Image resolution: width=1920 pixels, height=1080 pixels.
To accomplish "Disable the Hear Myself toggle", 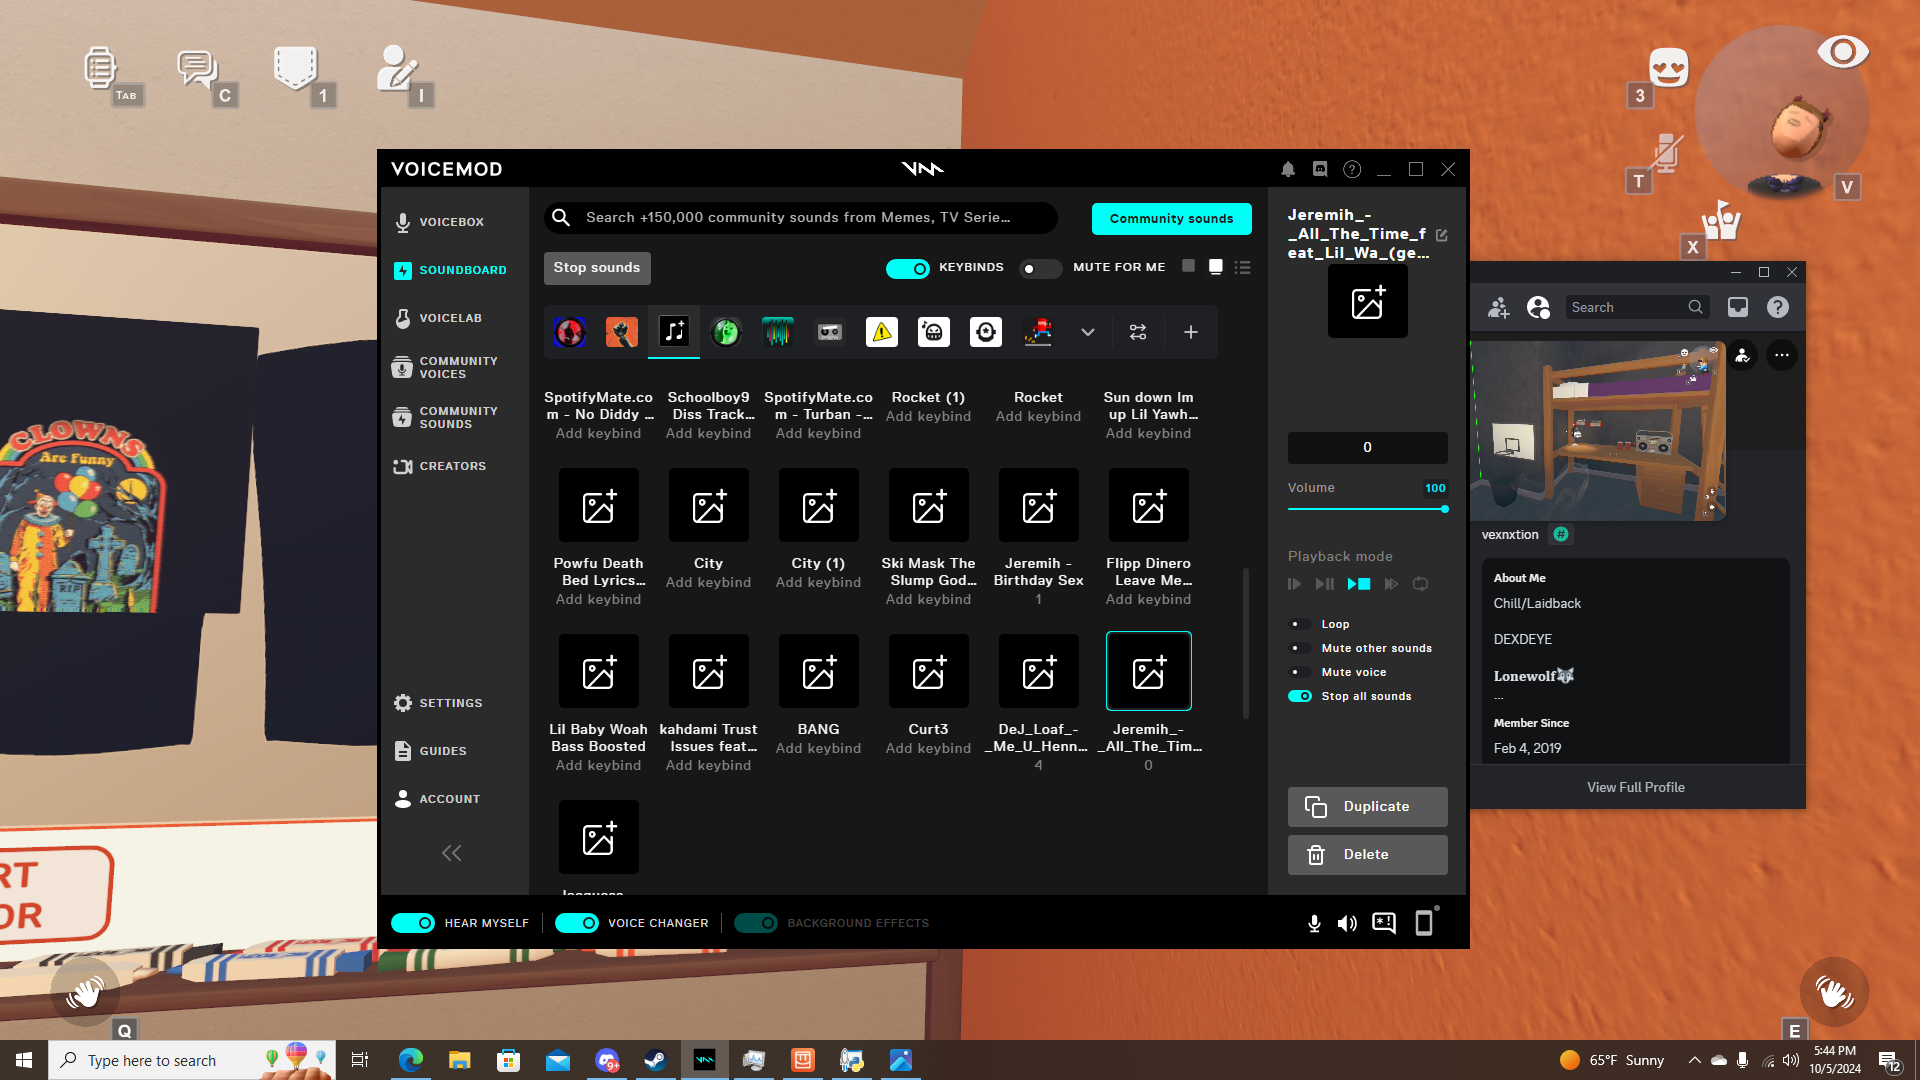I will [x=413, y=923].
